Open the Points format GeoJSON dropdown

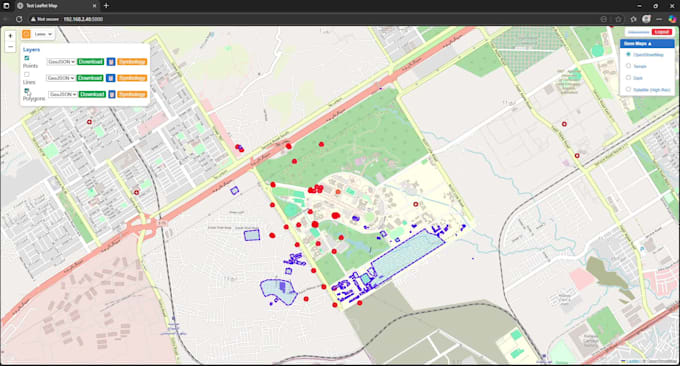[61, 62]
